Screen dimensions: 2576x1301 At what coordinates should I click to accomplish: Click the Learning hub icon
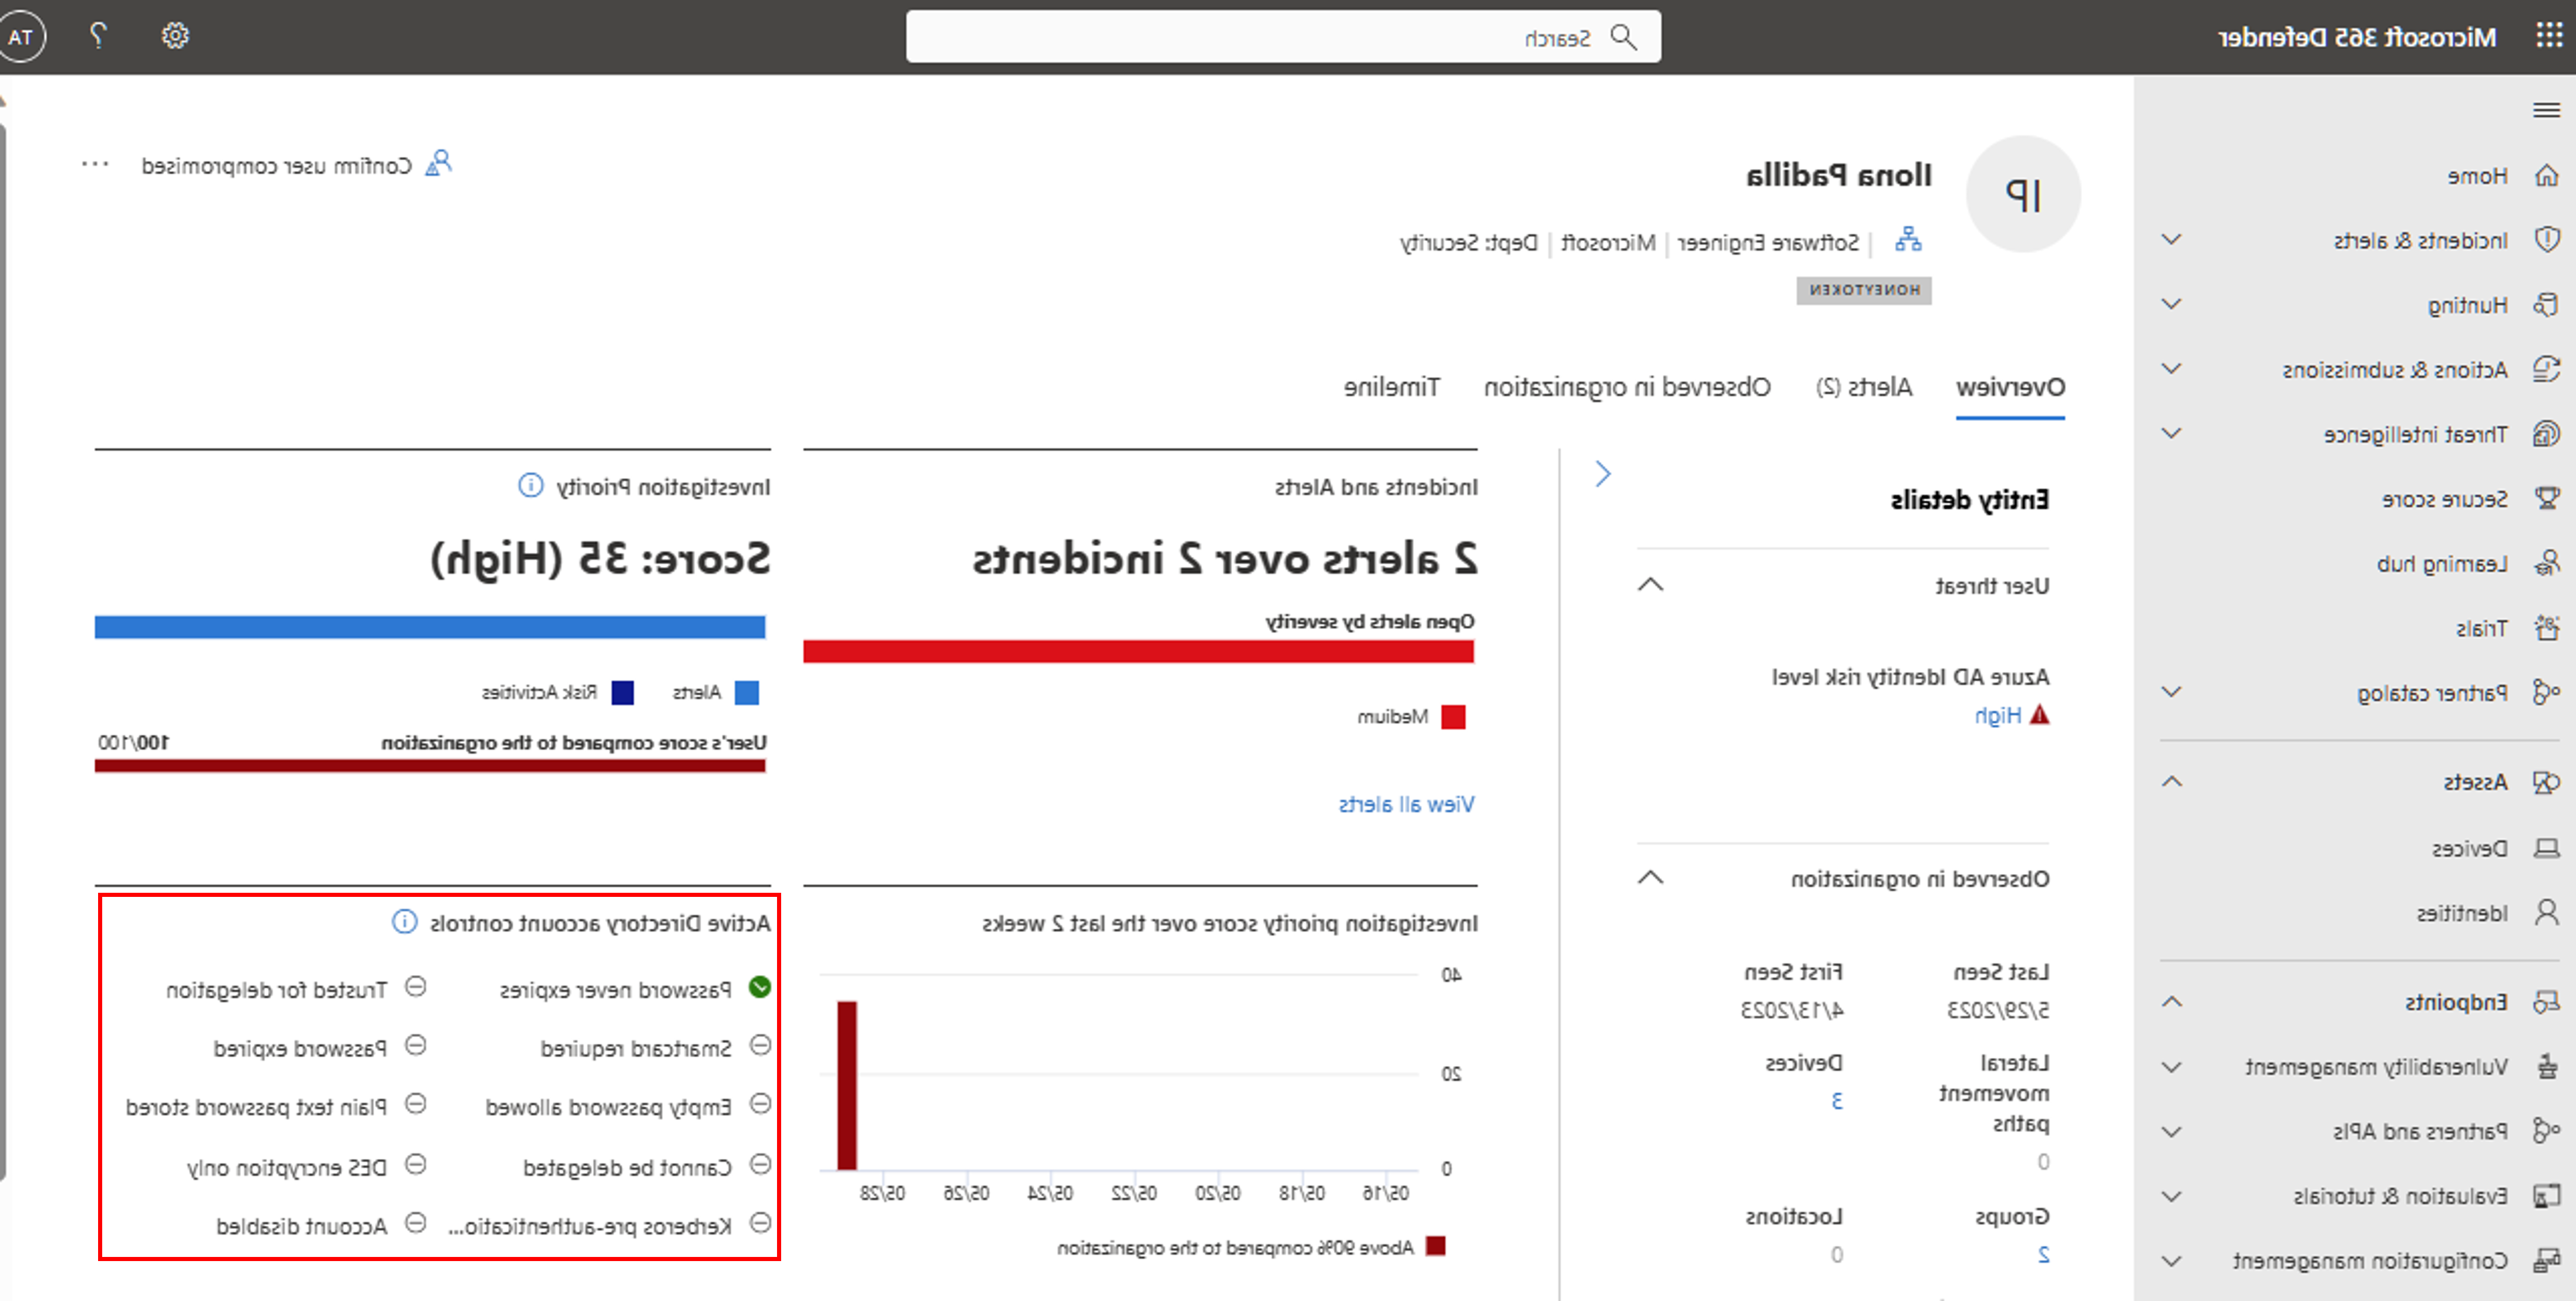2547,563
